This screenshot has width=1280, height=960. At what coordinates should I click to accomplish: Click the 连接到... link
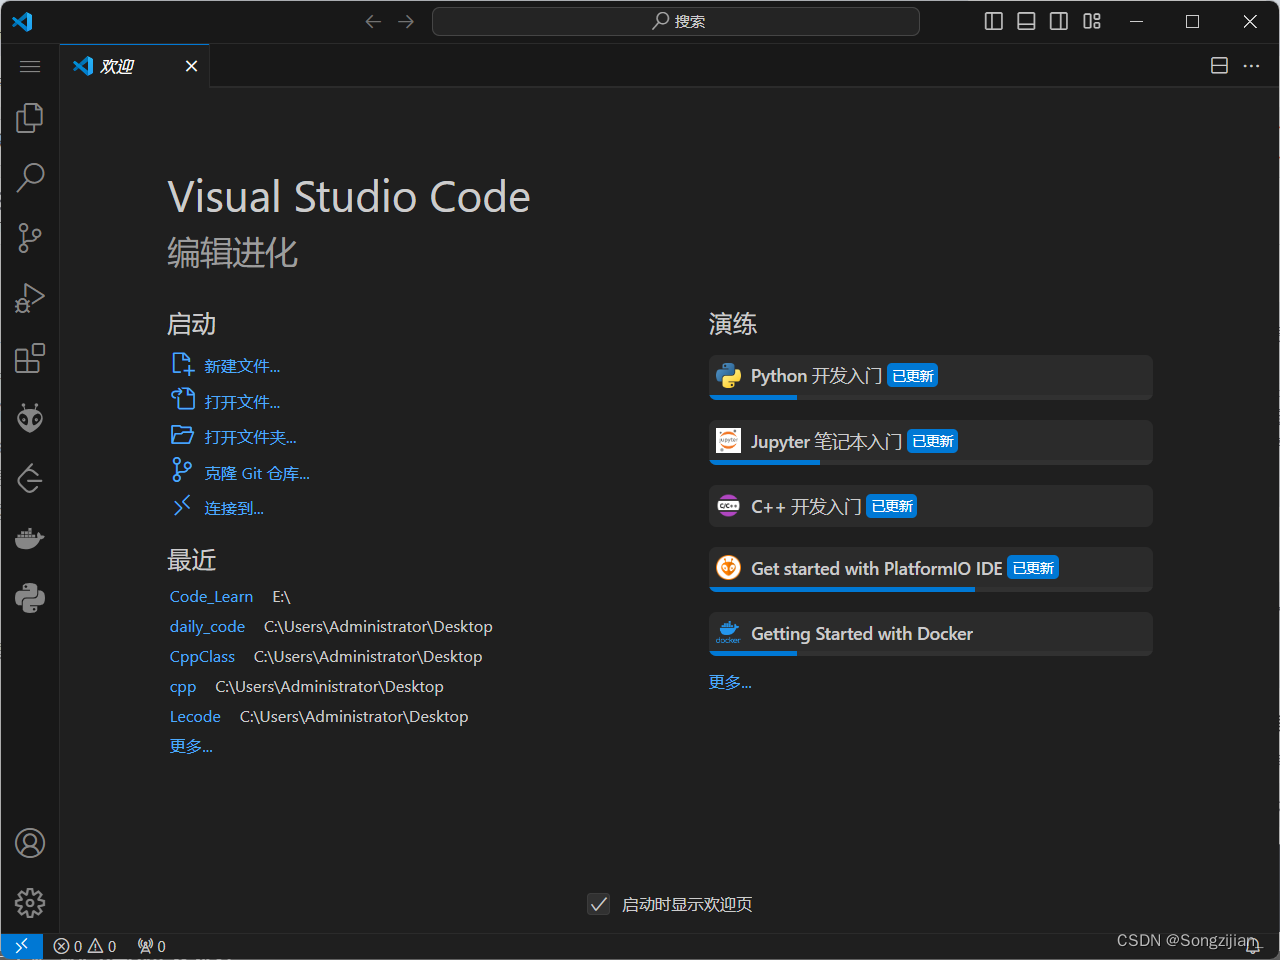click(x=234, y=508)
